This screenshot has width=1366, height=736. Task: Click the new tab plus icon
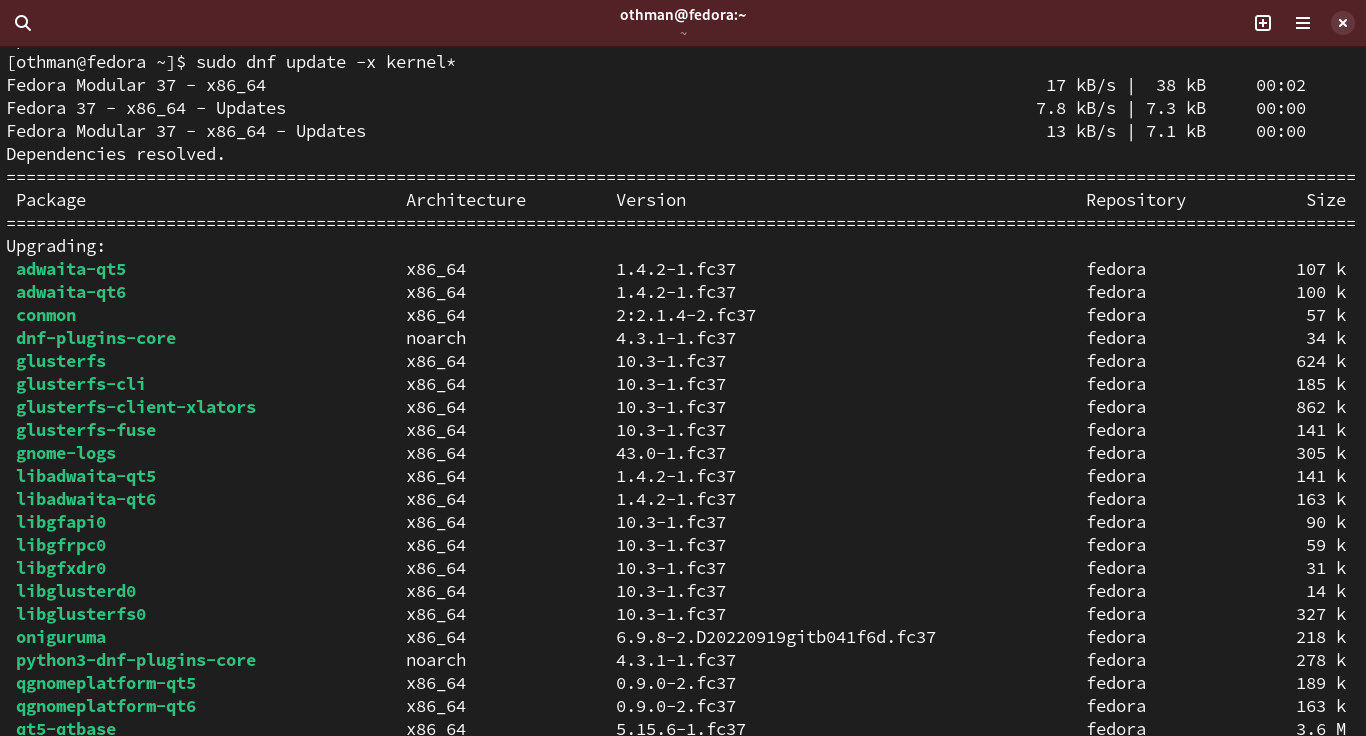point(1263,23)
